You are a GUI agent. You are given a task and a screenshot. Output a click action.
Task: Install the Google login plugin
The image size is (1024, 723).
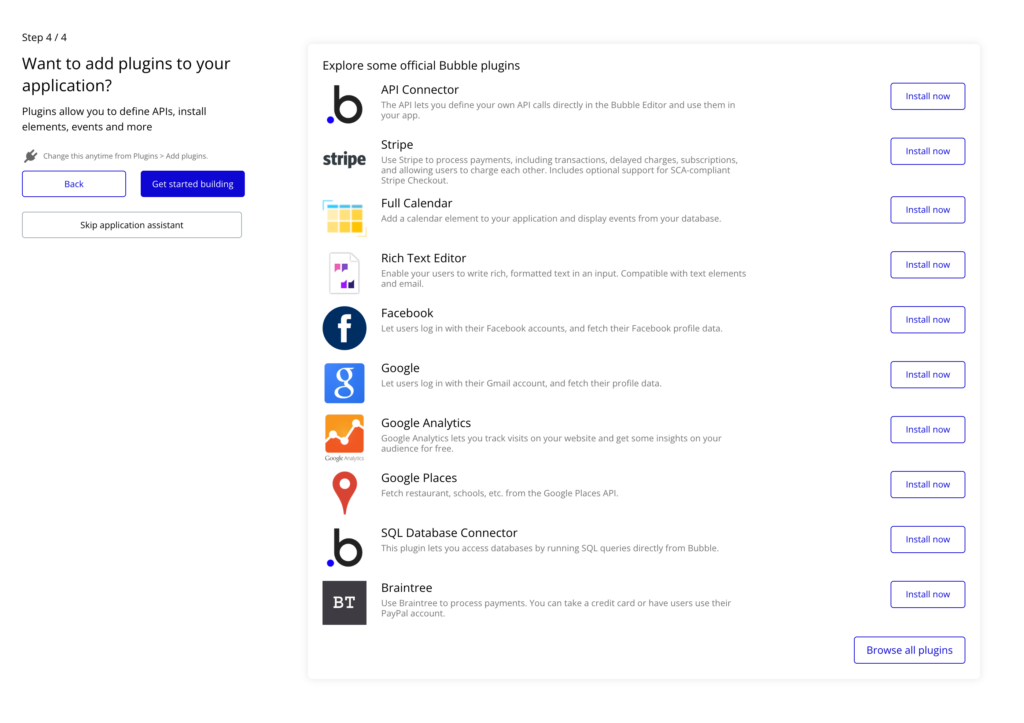click(x=927, y=374)
